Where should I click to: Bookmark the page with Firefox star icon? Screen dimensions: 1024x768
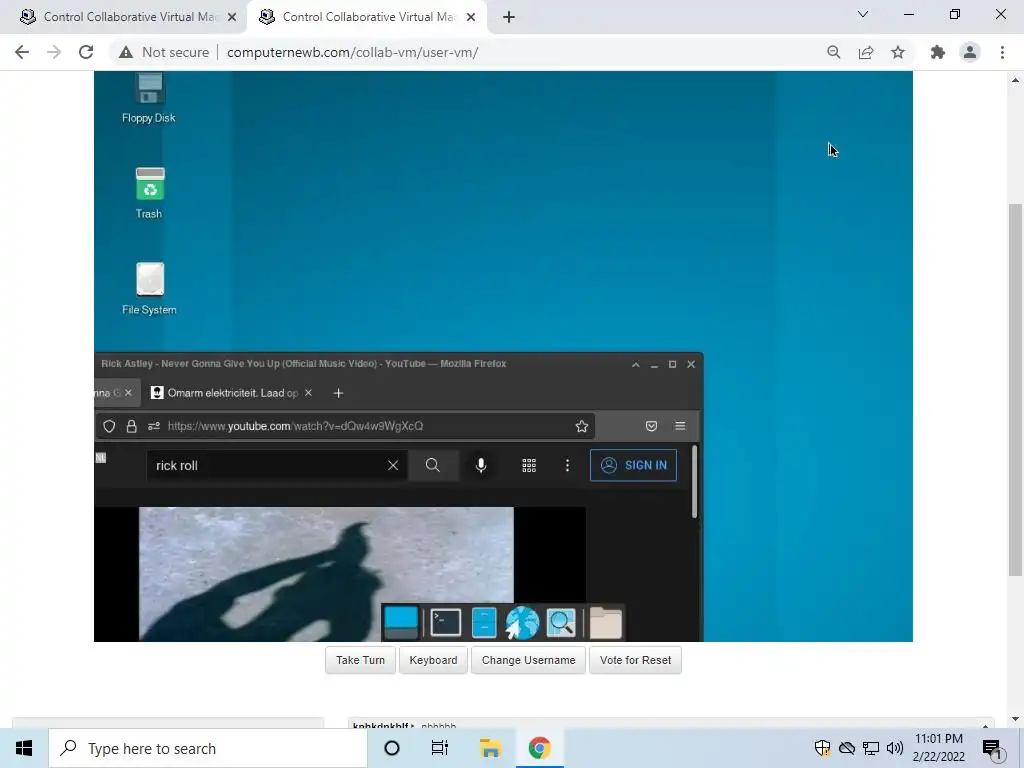581,426
